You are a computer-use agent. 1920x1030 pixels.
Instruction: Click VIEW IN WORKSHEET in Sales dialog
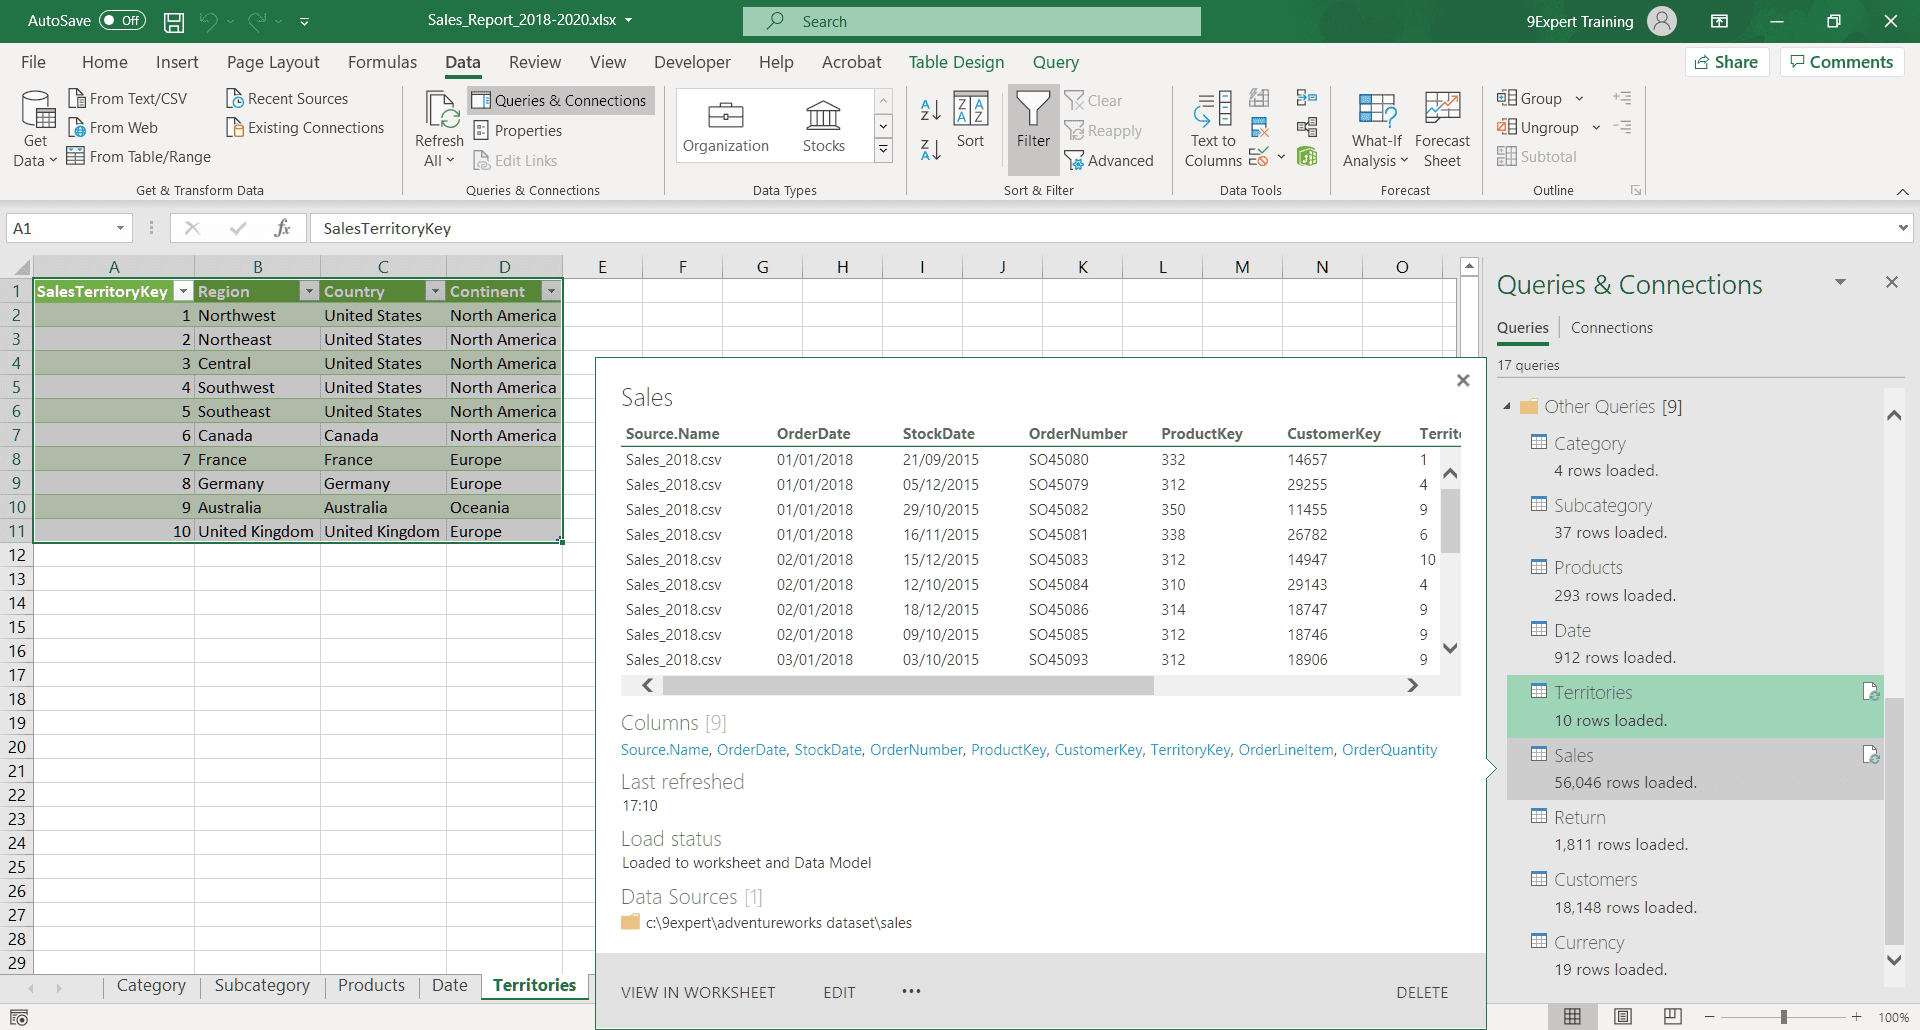[x=698, y=992]
